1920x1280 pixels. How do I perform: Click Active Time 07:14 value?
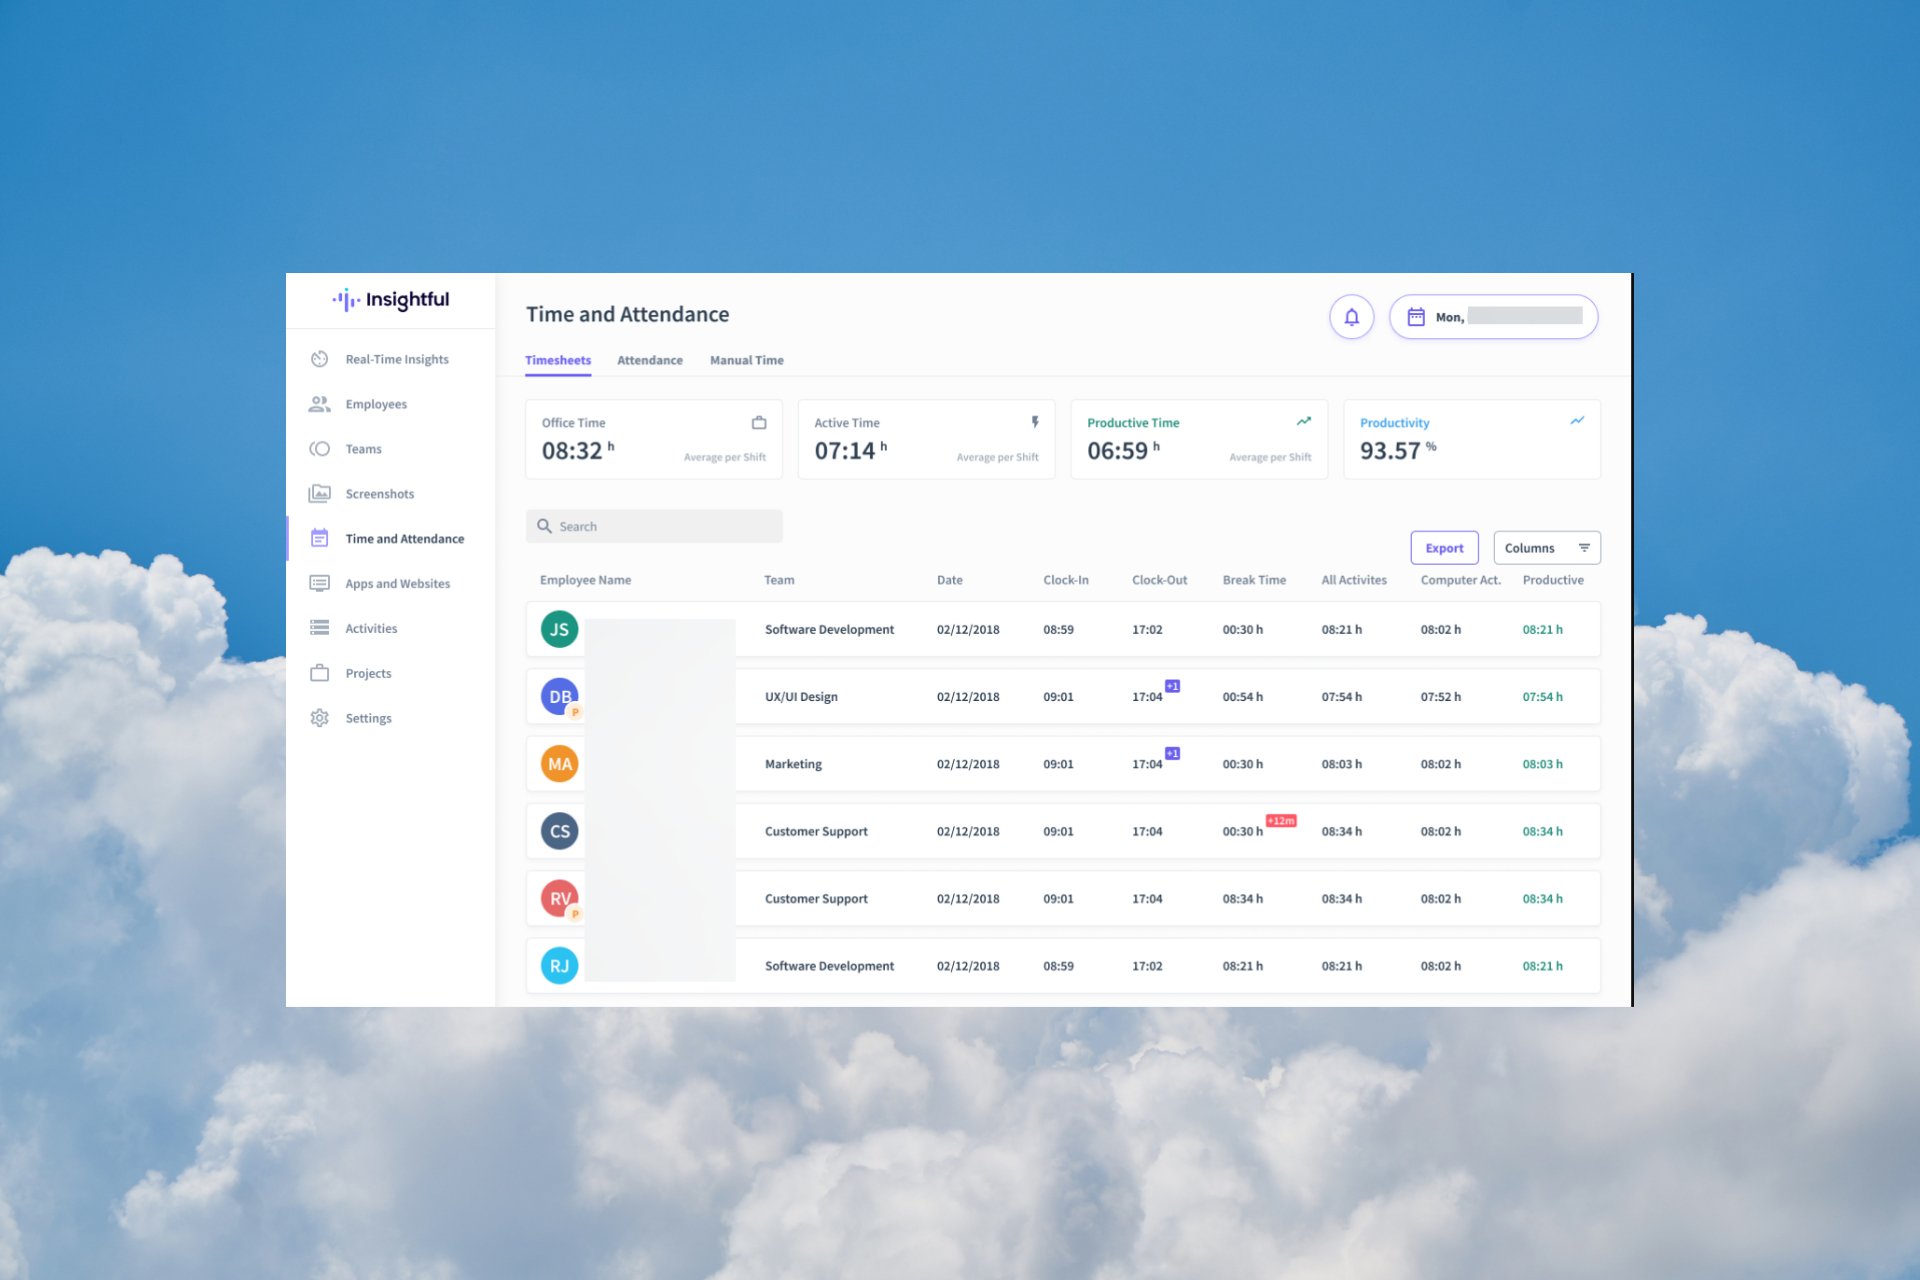coord(851,451)
